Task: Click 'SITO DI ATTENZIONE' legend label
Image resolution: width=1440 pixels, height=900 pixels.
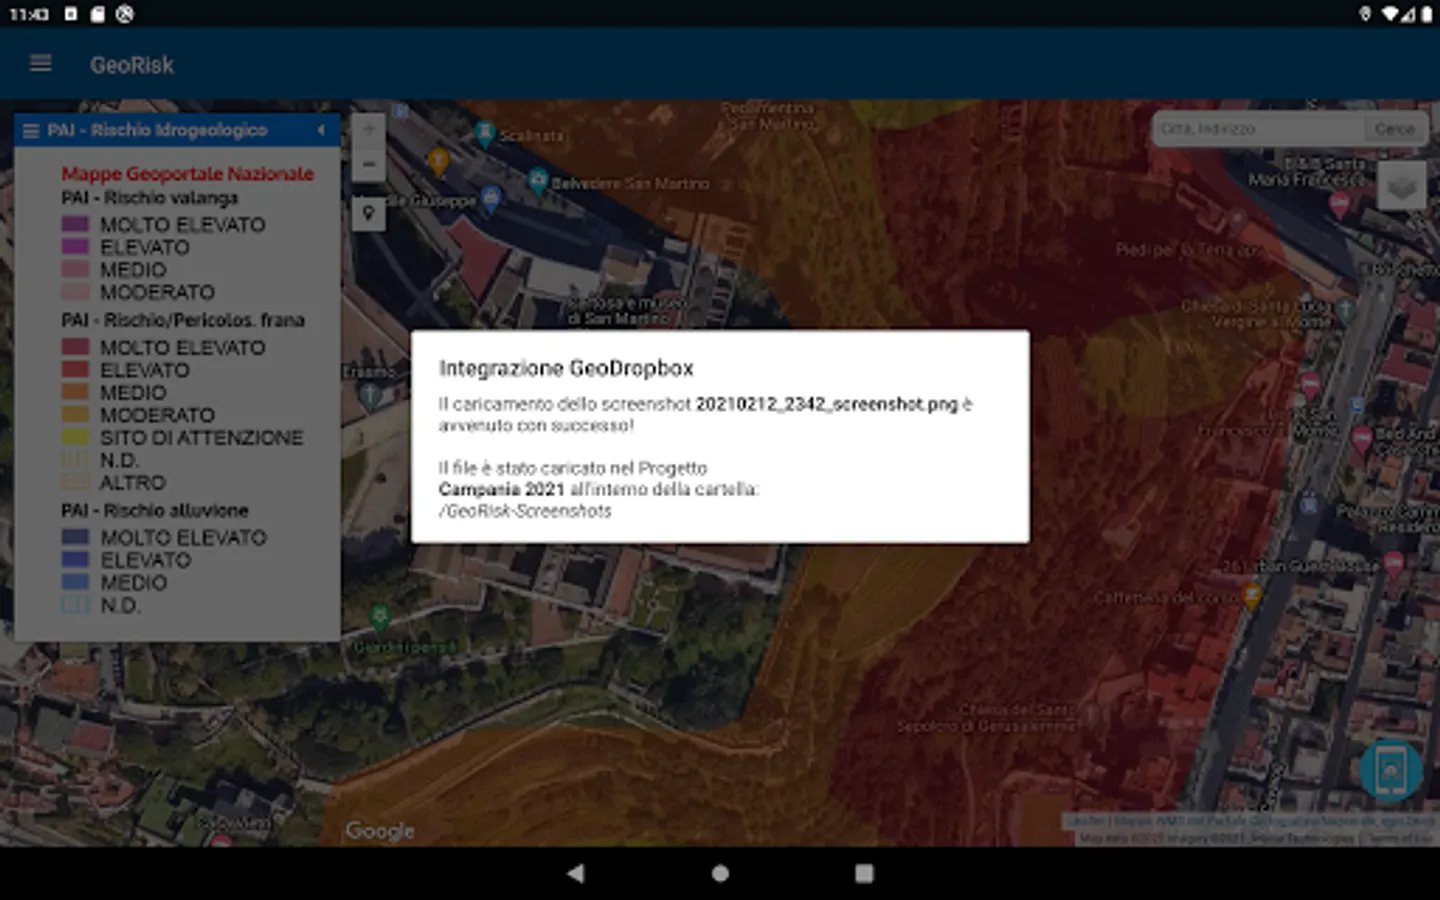Action: click(x=201, y=437)
